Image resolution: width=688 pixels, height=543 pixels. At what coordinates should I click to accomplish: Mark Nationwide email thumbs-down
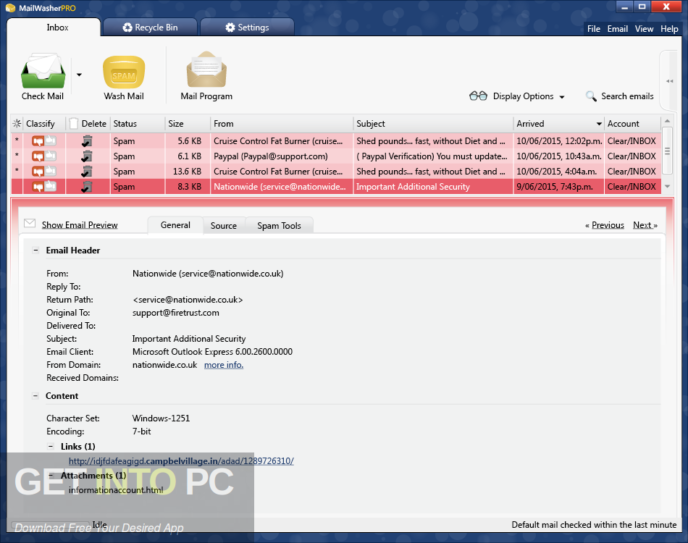(38, 187)
